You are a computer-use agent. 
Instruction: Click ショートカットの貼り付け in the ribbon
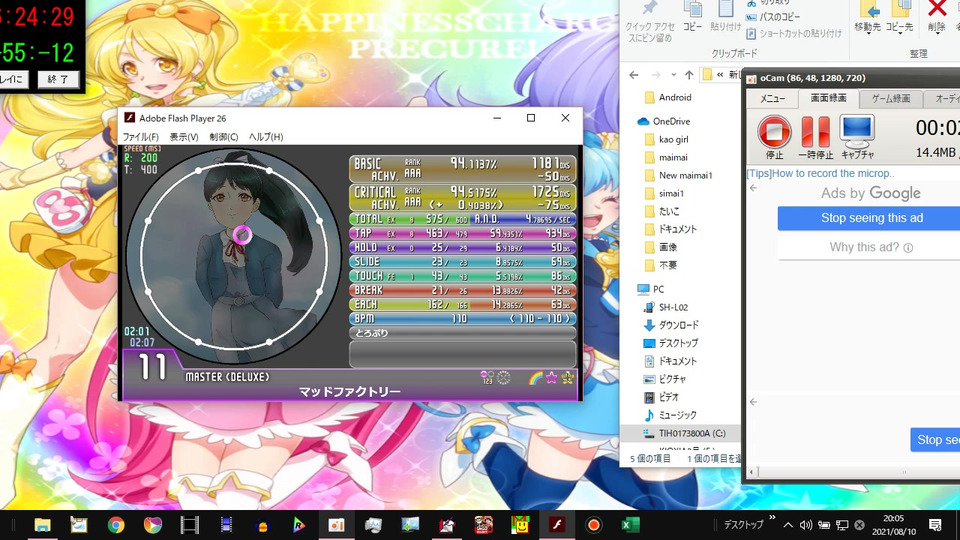point(794,33)
